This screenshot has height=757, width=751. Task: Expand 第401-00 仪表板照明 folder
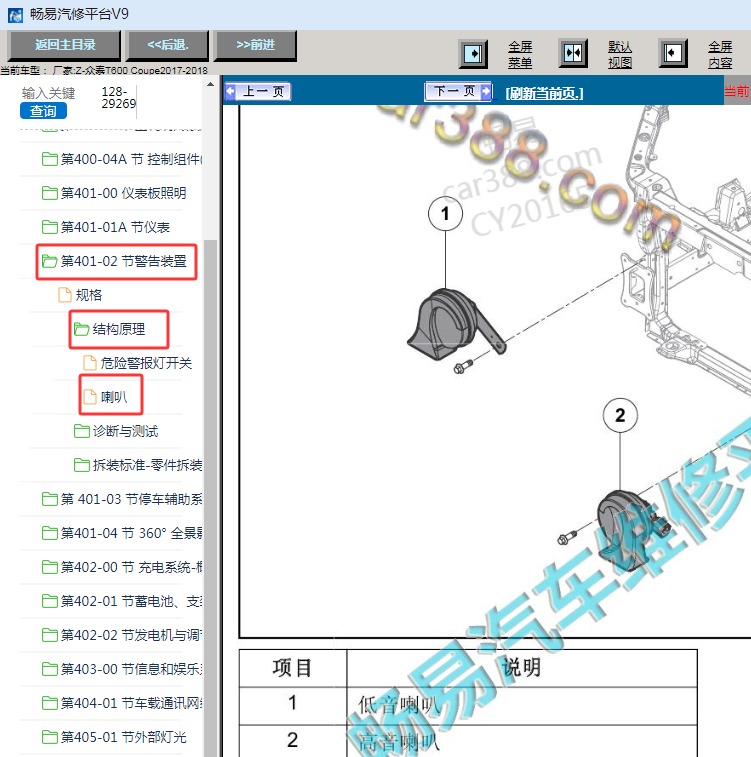point(114,193)
